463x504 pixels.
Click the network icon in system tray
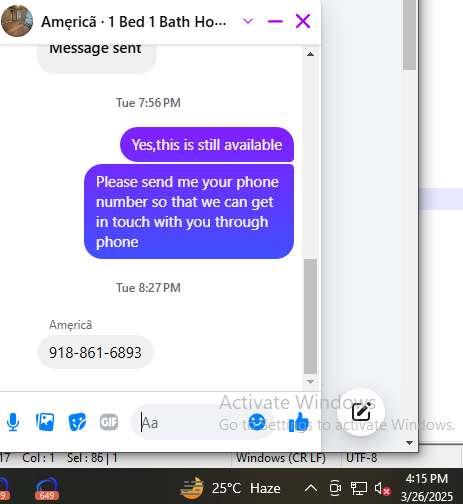359,488
